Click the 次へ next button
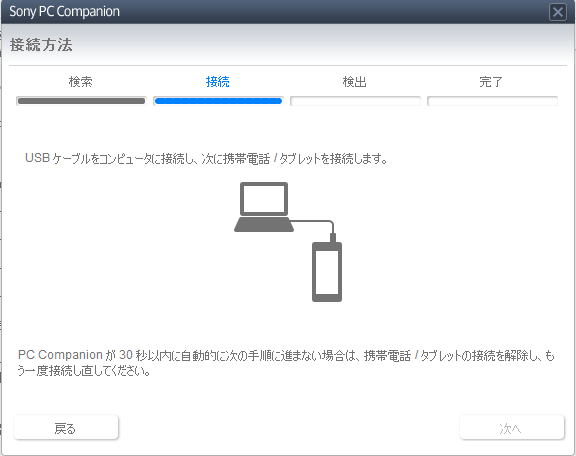 [512, 427]
